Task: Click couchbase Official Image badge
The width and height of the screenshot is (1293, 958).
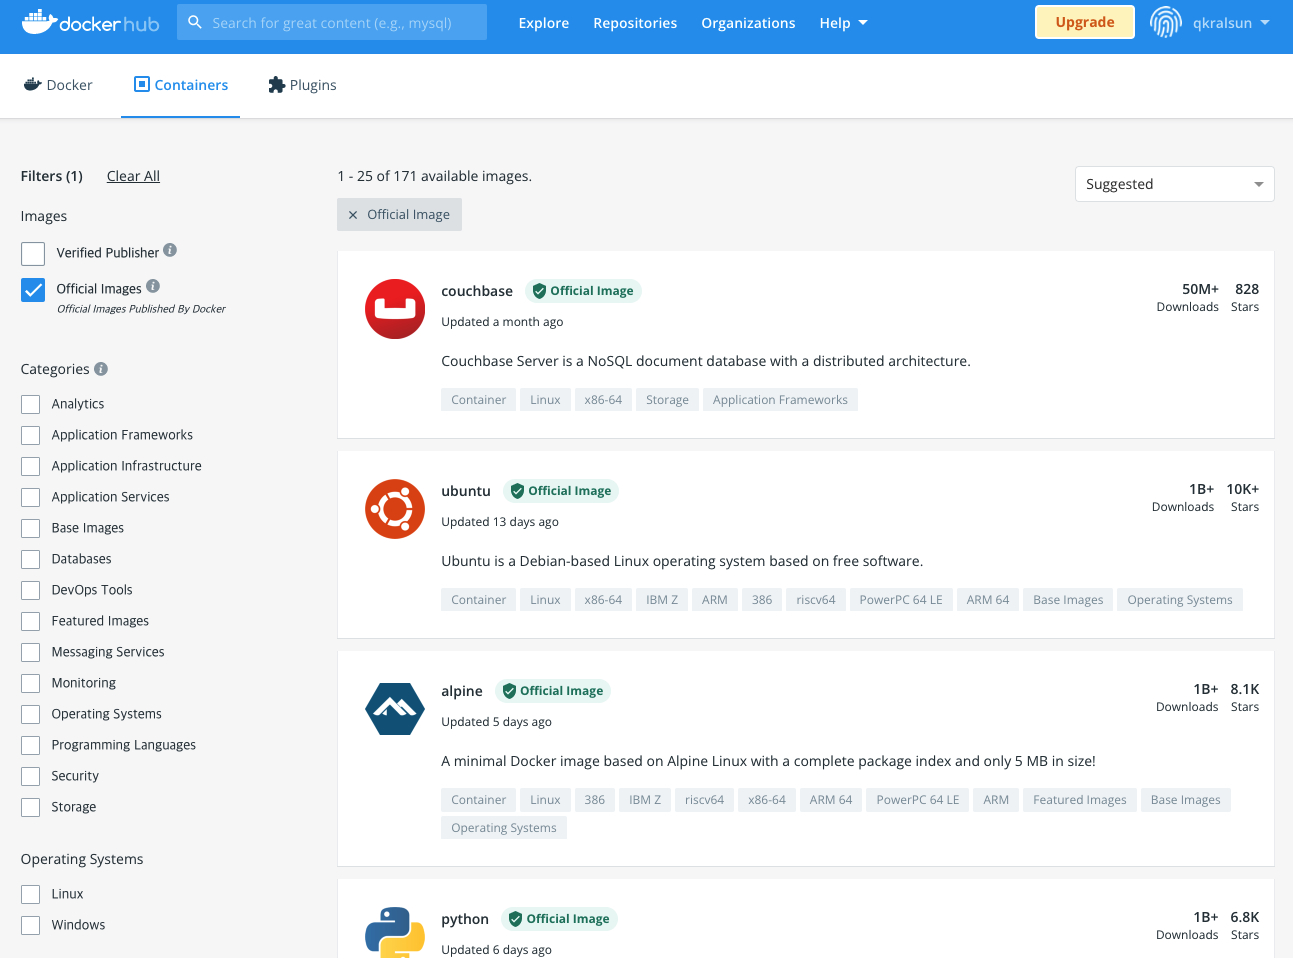Action: (x=583, y=291)
